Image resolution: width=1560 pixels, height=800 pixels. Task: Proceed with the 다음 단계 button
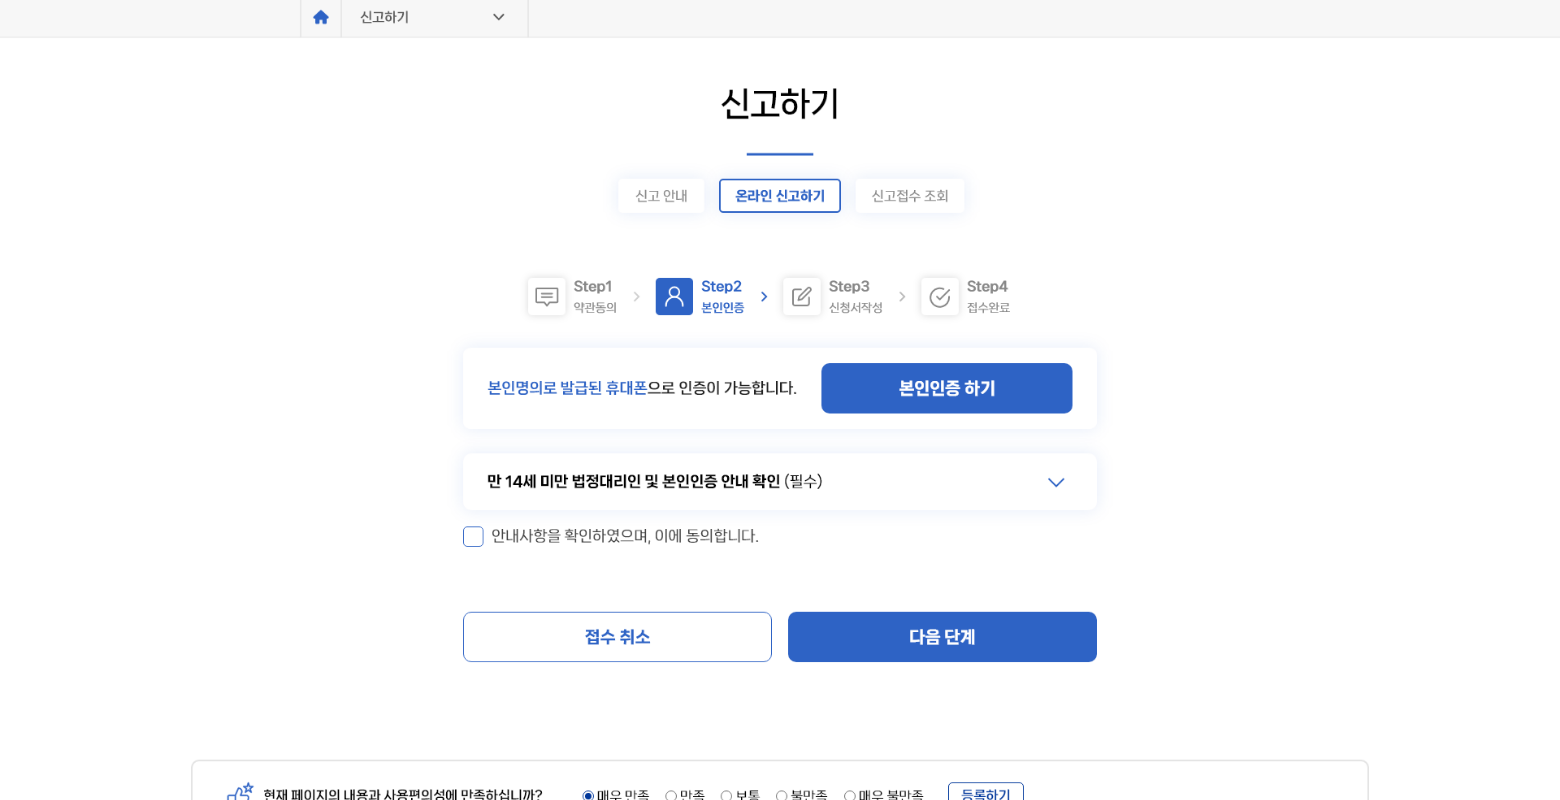pos(942,637)
